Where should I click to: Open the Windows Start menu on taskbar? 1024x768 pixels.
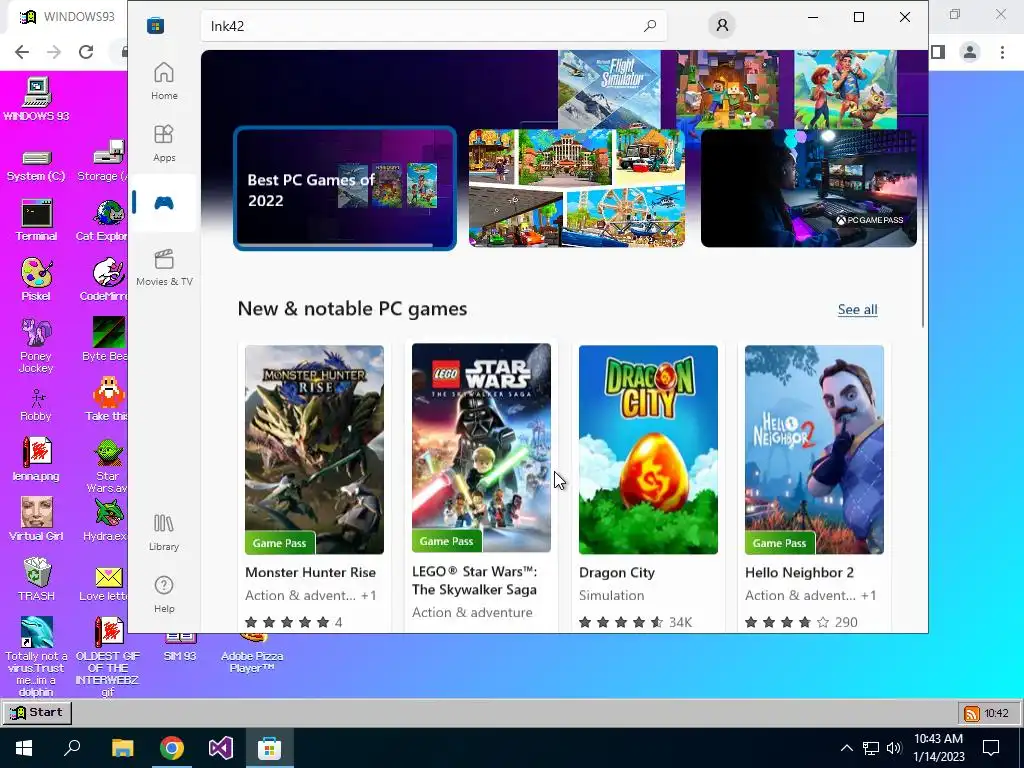[24, 748]
